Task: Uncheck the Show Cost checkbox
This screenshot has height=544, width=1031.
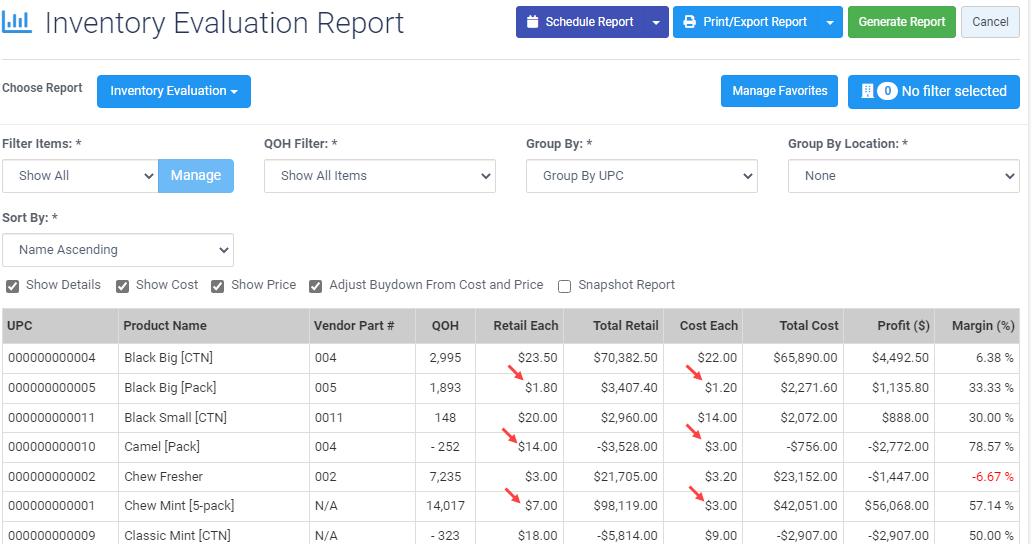Action: (122, 286)
